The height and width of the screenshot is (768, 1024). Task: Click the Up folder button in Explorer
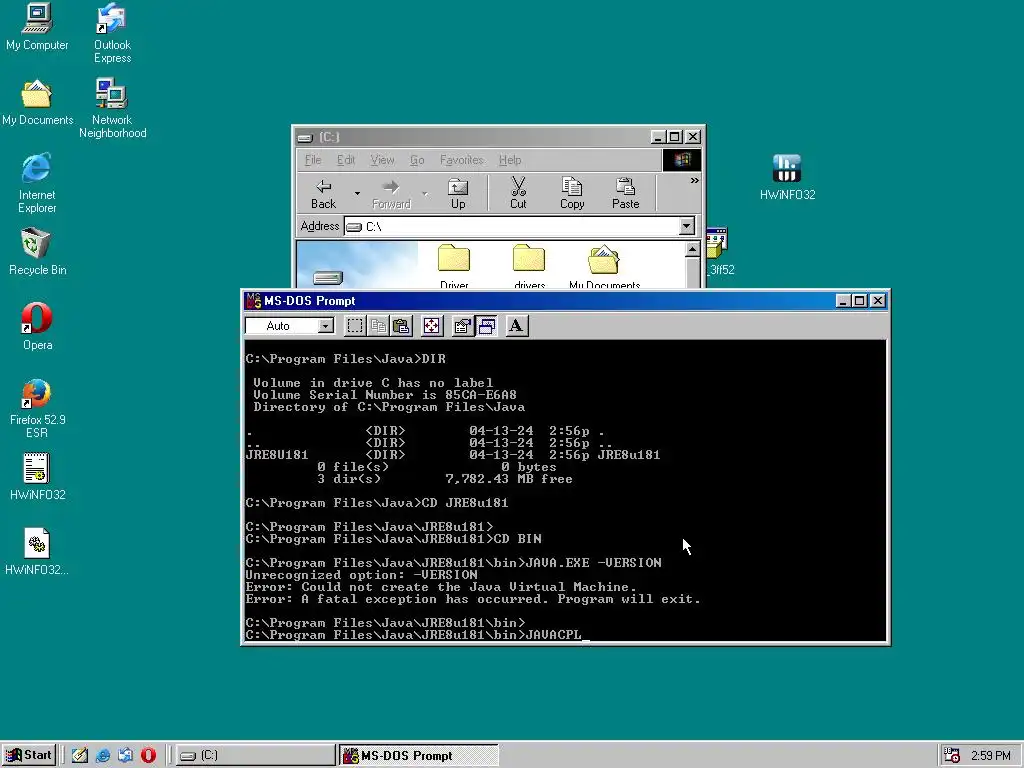point(458,193)
